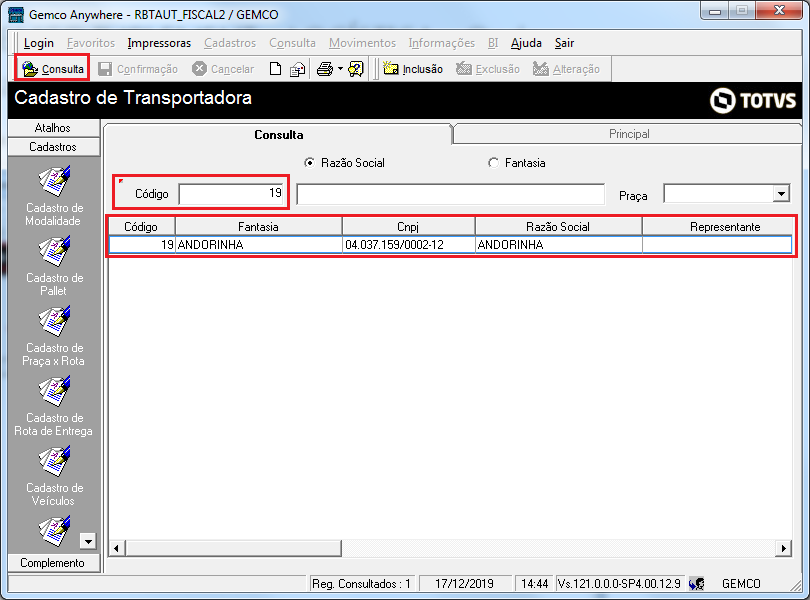This screenshot has width=810, height=600.
Task: Click the horizontal scrollbar right arrow
Action: [783, 548]
